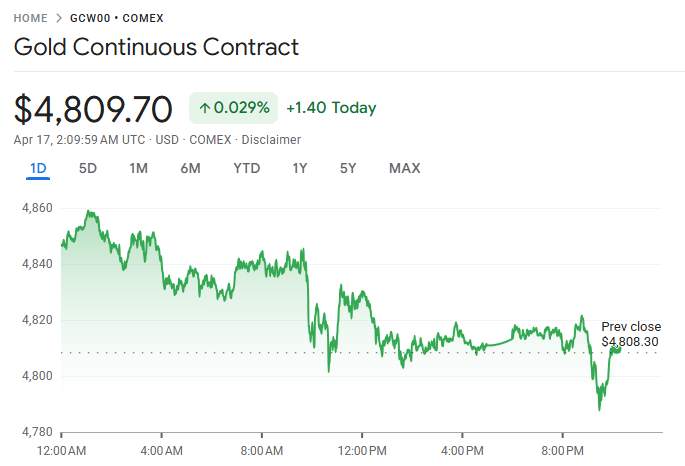This screenshot has height=466, width=685.
Task: Click the 12:00 PM time axis label
Action: coord(362,450)
